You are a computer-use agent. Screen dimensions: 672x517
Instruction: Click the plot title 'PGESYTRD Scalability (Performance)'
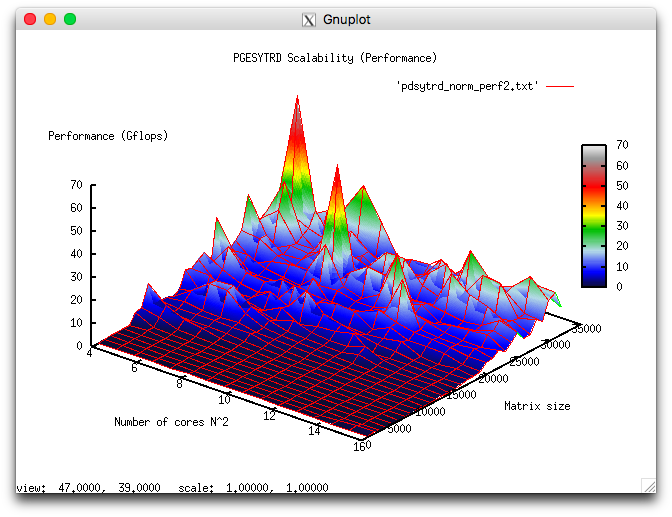tap(335, 58)
